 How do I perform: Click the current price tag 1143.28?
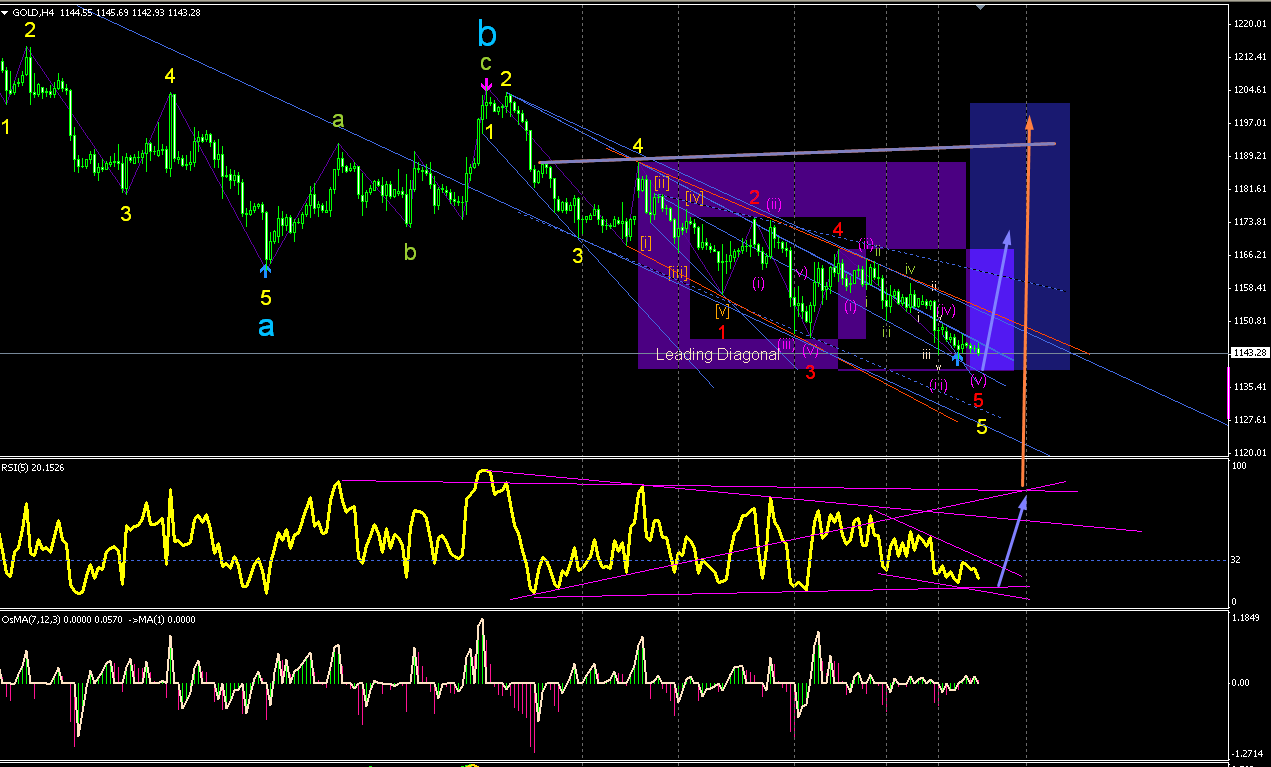click(1249, 353)
